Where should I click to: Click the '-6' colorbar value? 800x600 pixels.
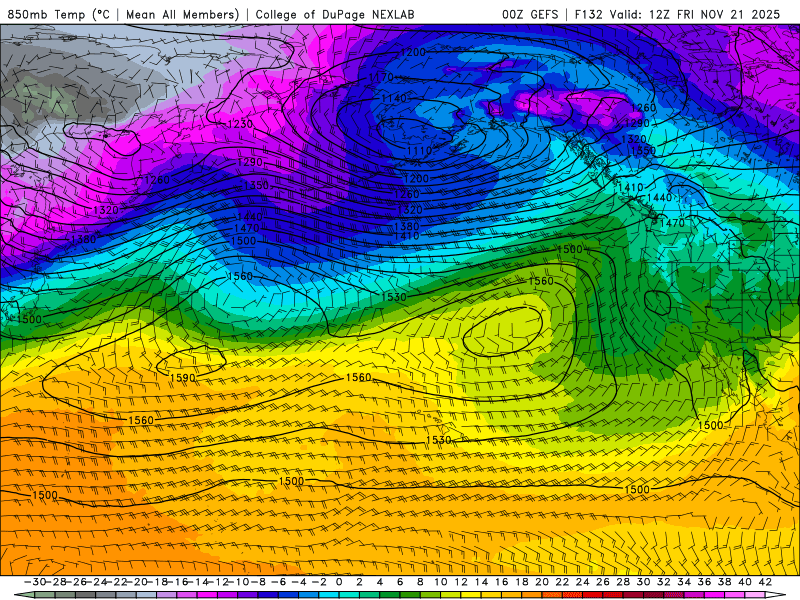coord(279,582)
